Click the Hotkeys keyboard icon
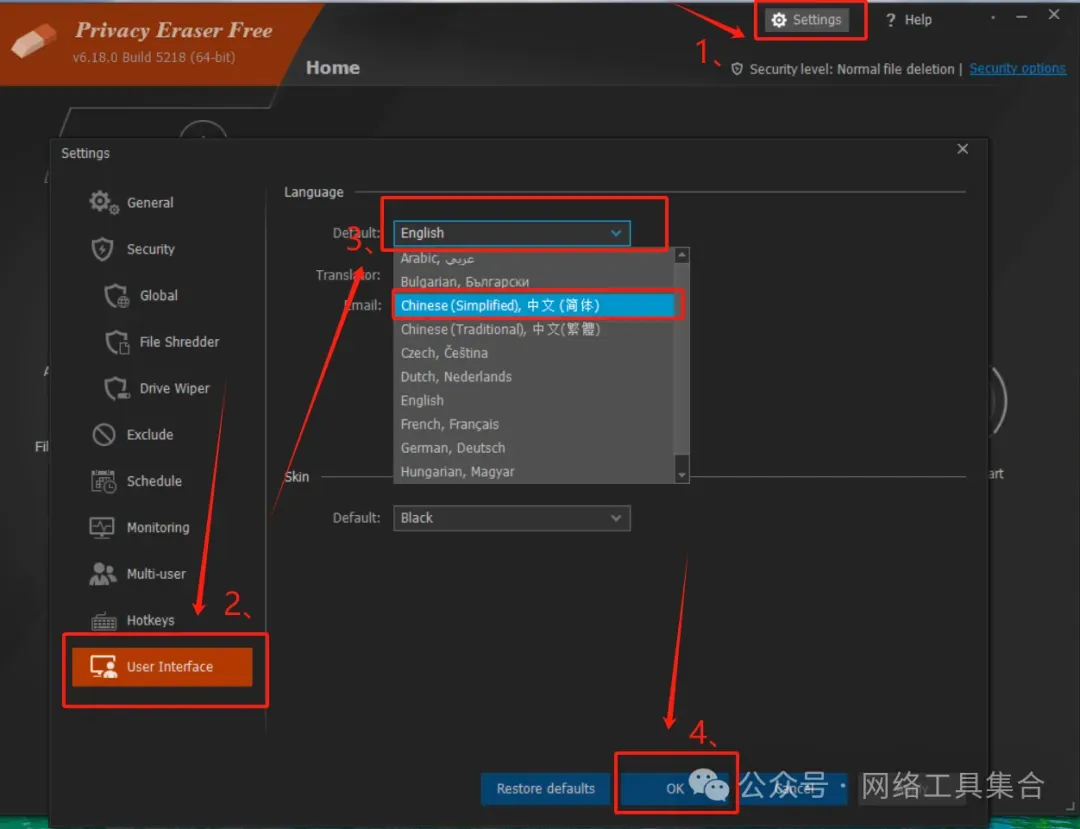Image resolution: width=1080 pixels, height=829 pixels. 104,621
